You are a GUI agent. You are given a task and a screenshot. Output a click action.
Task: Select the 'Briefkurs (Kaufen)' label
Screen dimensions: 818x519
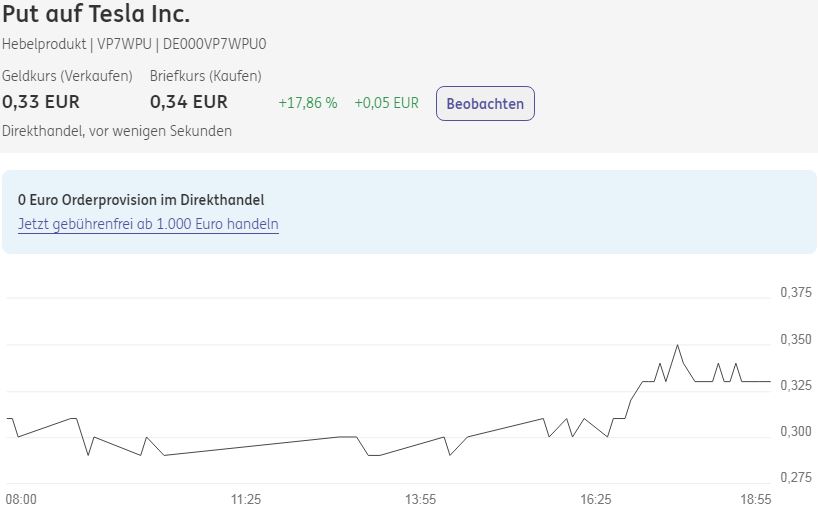click(206, 76)
